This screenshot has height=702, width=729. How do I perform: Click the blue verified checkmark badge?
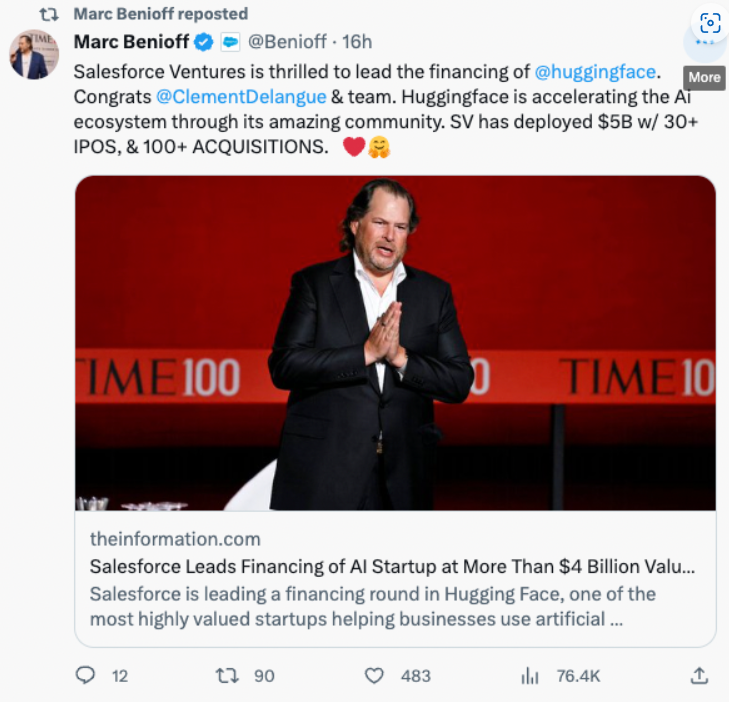(x=203, y=42)
